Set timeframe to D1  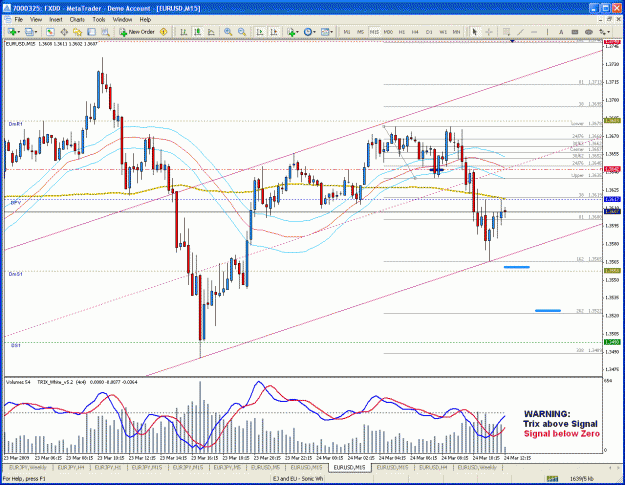click(429, 32)
